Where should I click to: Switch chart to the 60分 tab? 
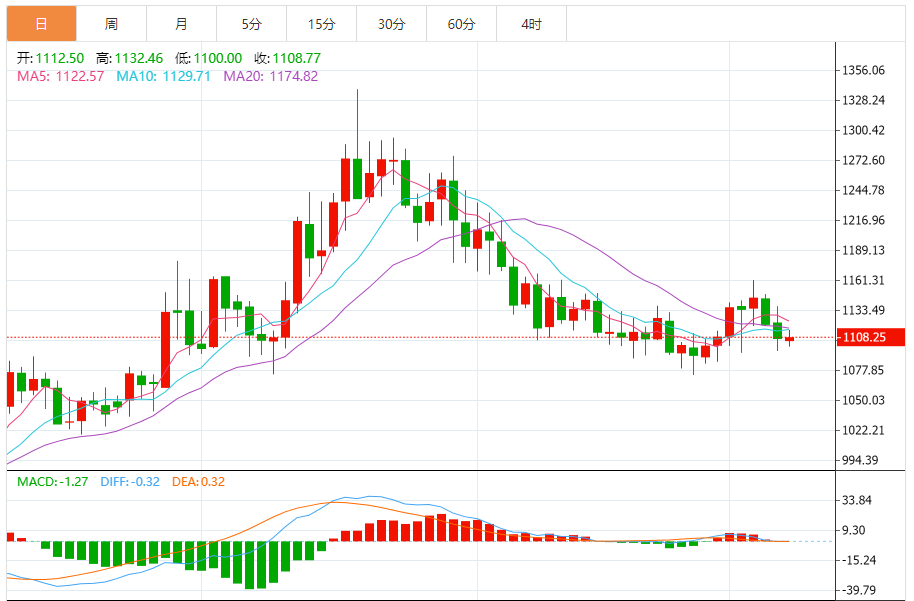pos(461,24)
